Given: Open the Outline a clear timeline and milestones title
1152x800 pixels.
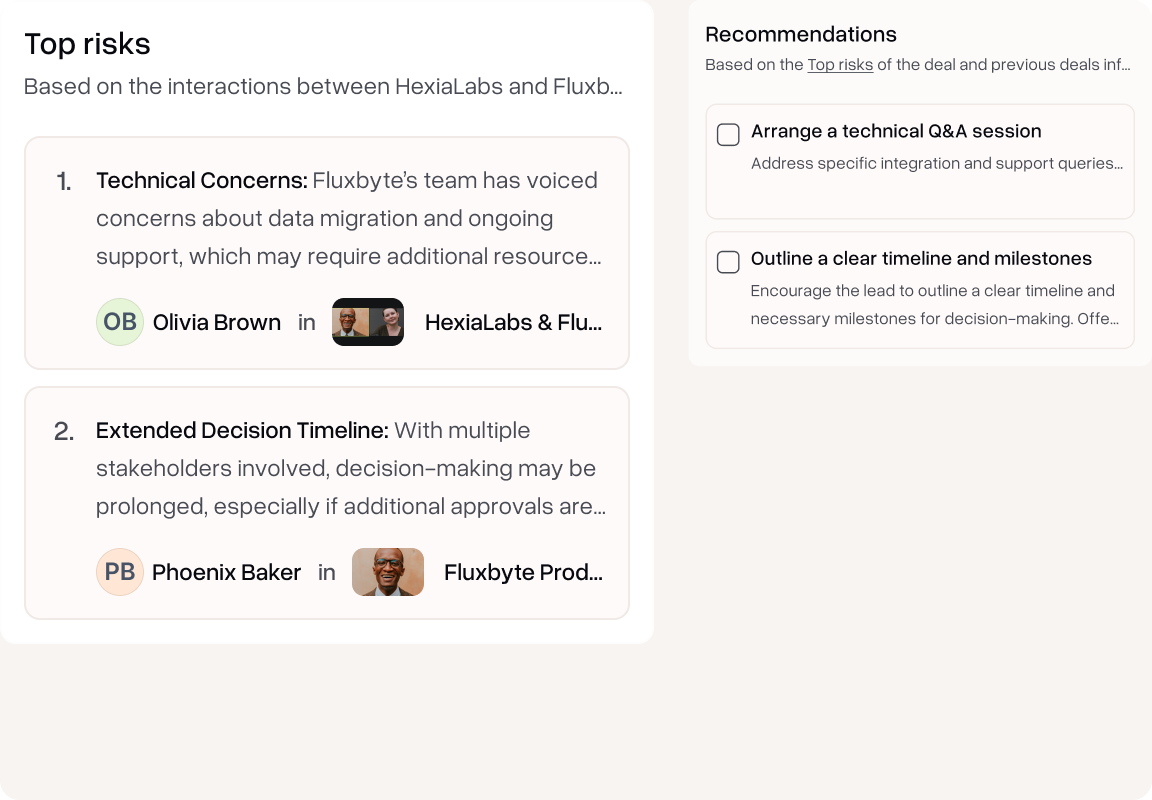Looking at the screenshot, I should click(x=921, y=259).
